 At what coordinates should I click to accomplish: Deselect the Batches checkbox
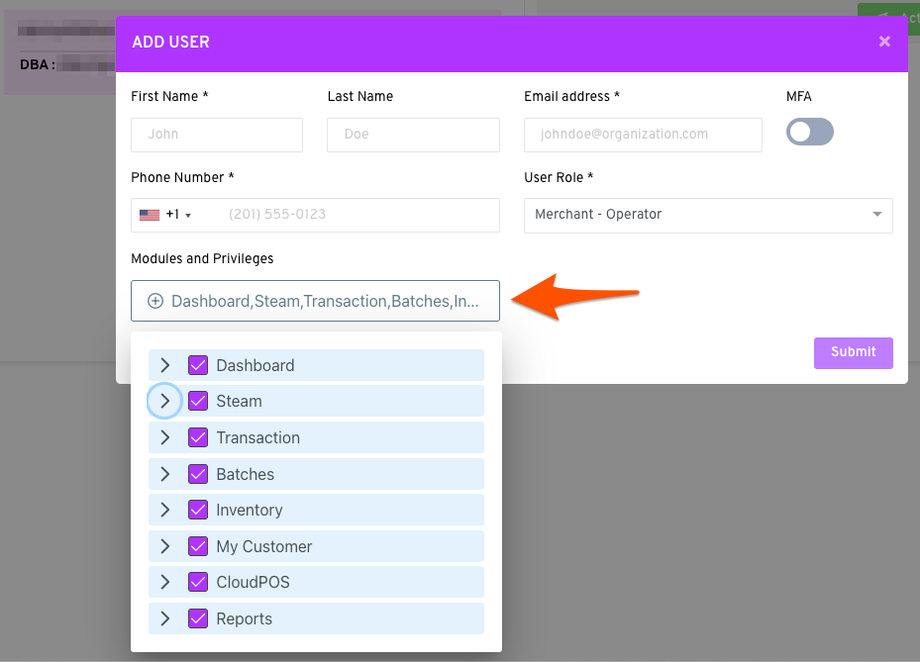tap(198, 474)
